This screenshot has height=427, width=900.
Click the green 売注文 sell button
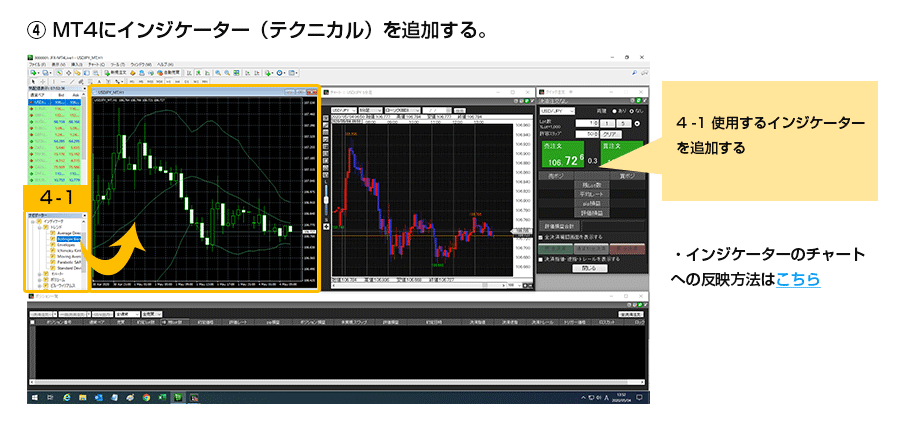pyautogui.click(x=563, y=154)
